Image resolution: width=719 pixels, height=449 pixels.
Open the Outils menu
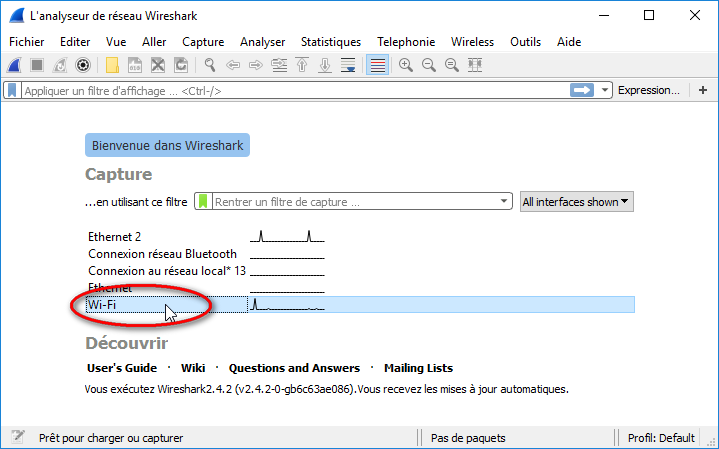(x=525, y=42)
